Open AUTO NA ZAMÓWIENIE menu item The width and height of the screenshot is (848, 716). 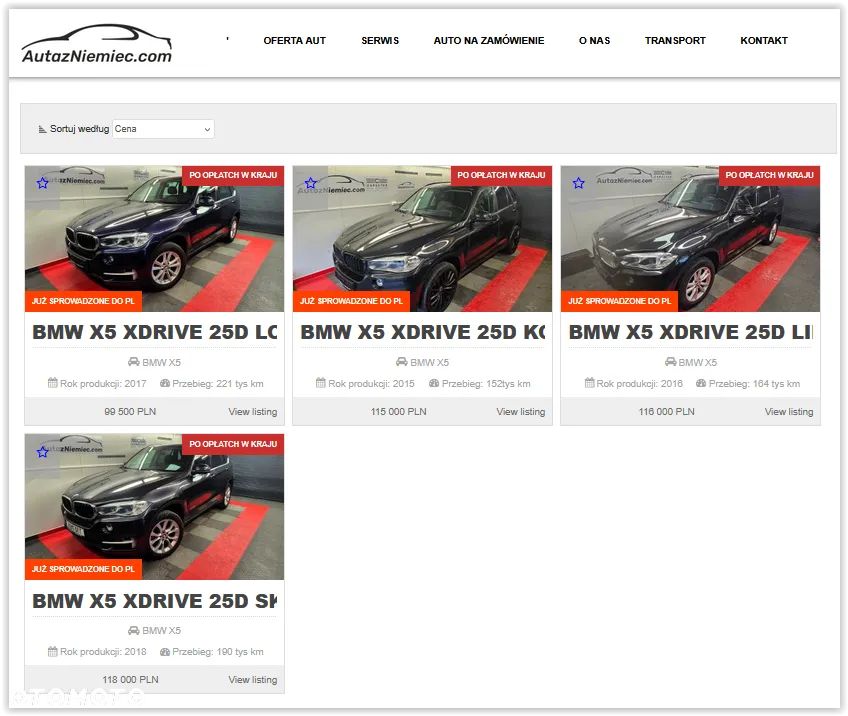pos(489,41)
